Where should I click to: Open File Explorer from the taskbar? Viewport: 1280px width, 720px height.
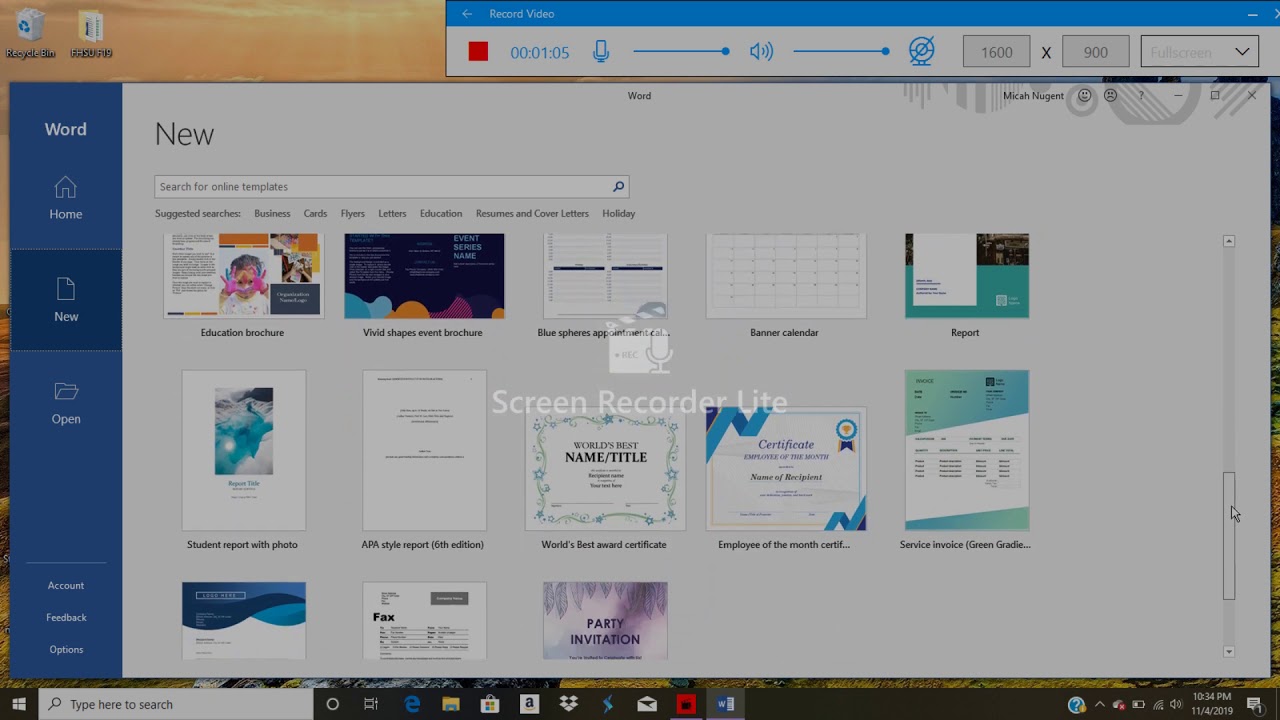(451, 705)
